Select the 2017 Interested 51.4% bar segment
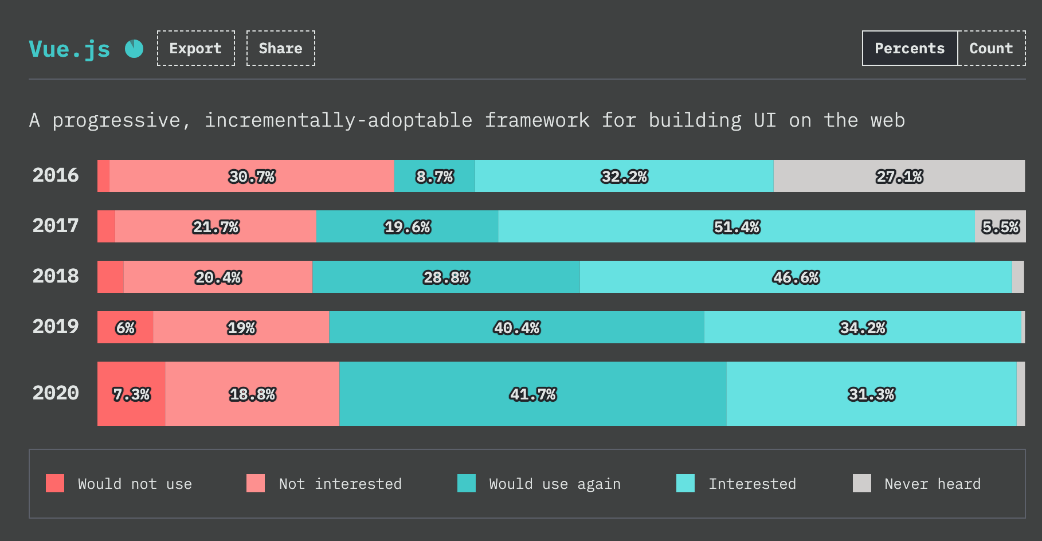Image resolution: width=1042 pixels, height=541 pixels. pyautogui.click(x=736, y=226)
